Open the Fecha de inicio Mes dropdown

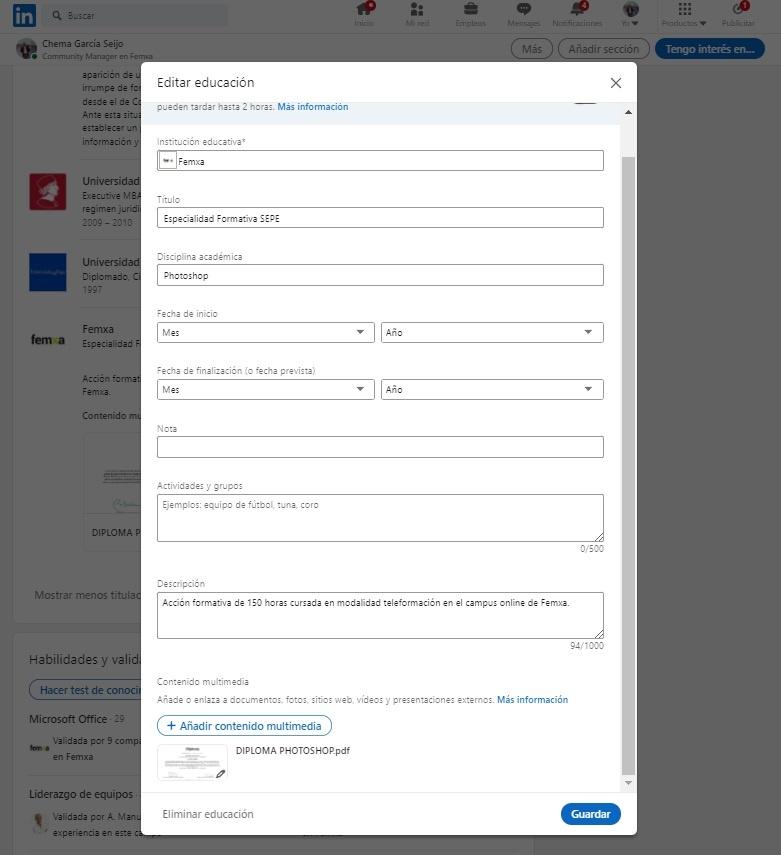click(266, 333)
